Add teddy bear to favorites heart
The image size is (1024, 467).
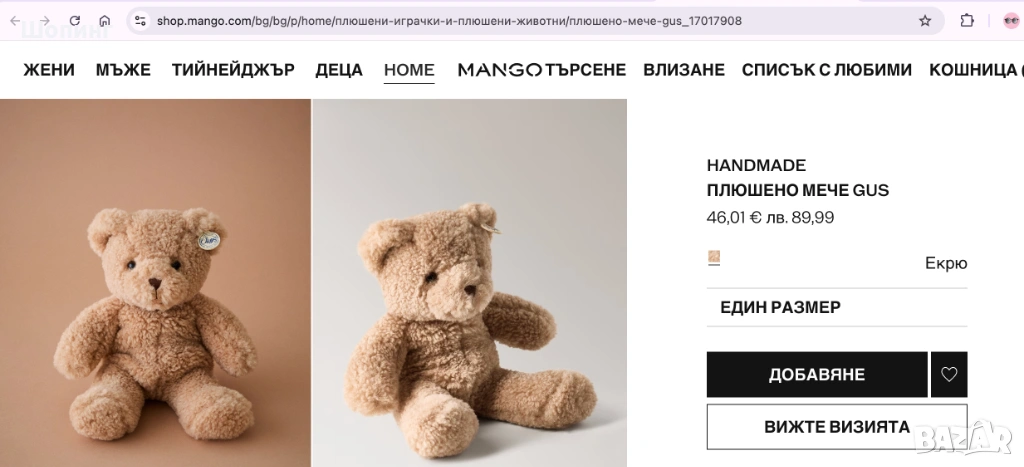(x=949, y=374)
